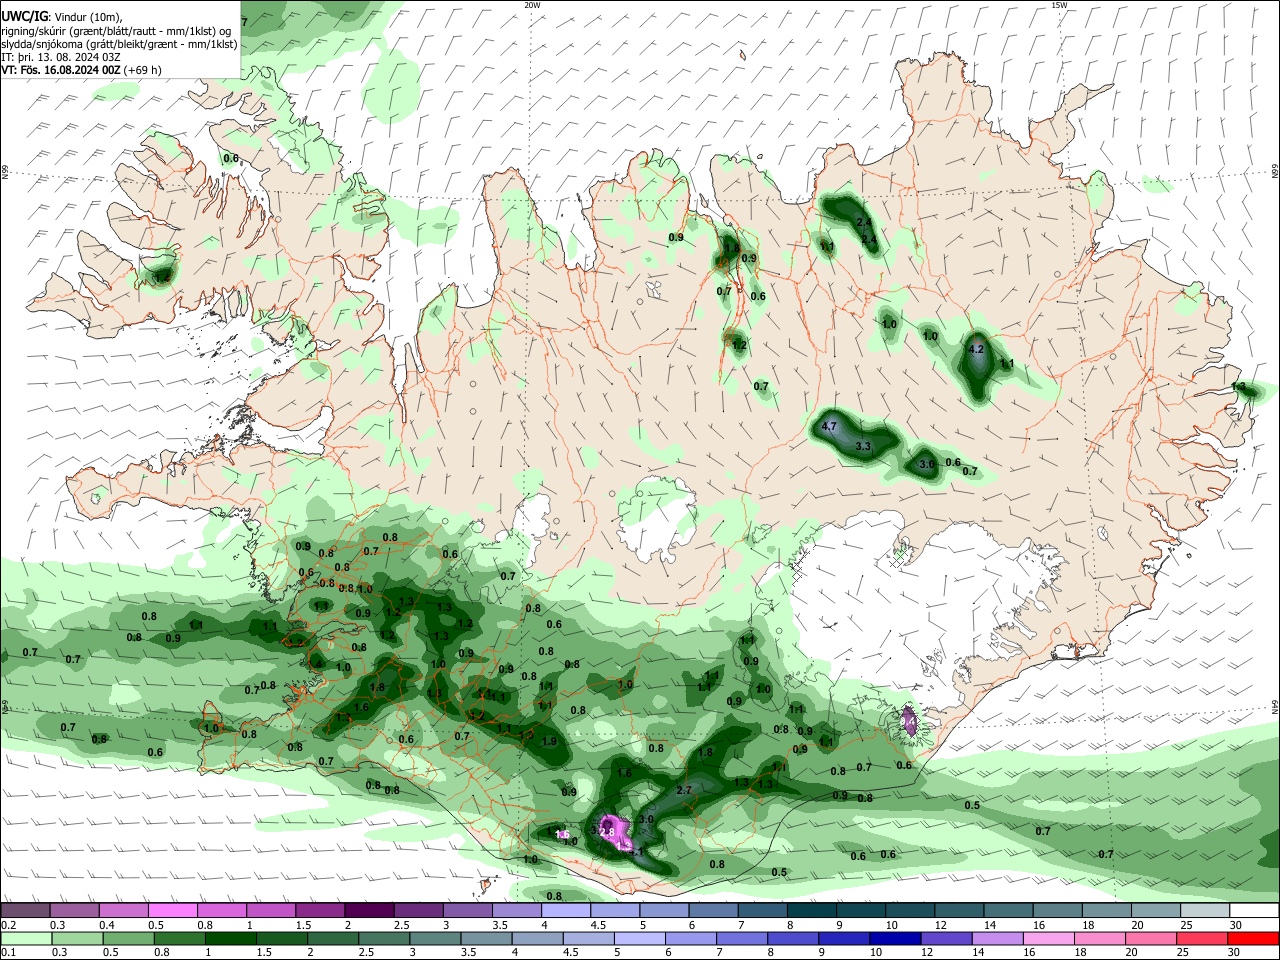Click the 4.2 precipitation value on map
The height and width of the screenshot is (960, 1280).
(977, 349)
